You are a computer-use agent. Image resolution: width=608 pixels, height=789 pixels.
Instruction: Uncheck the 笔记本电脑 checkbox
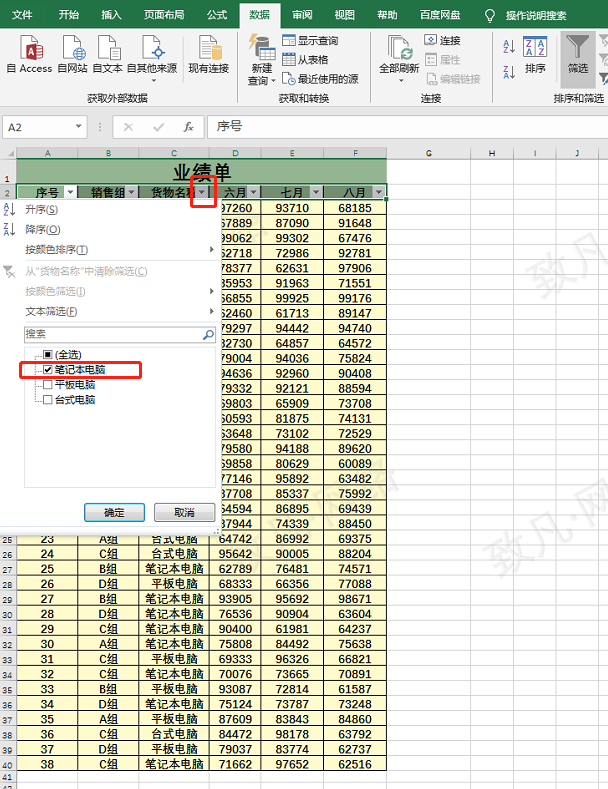48,370
